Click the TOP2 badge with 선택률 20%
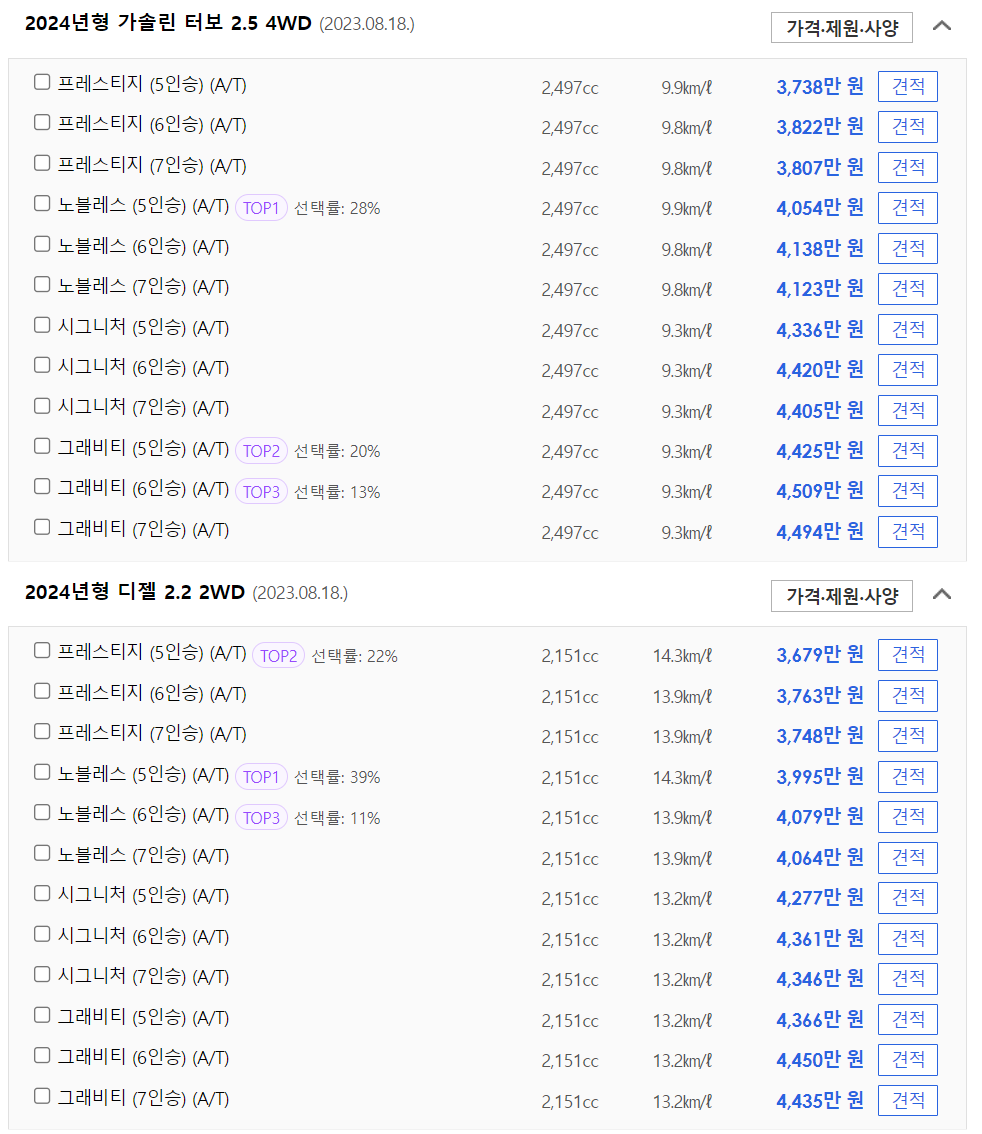The width and height of the screenshot is (982, 1134). point(261,451)
